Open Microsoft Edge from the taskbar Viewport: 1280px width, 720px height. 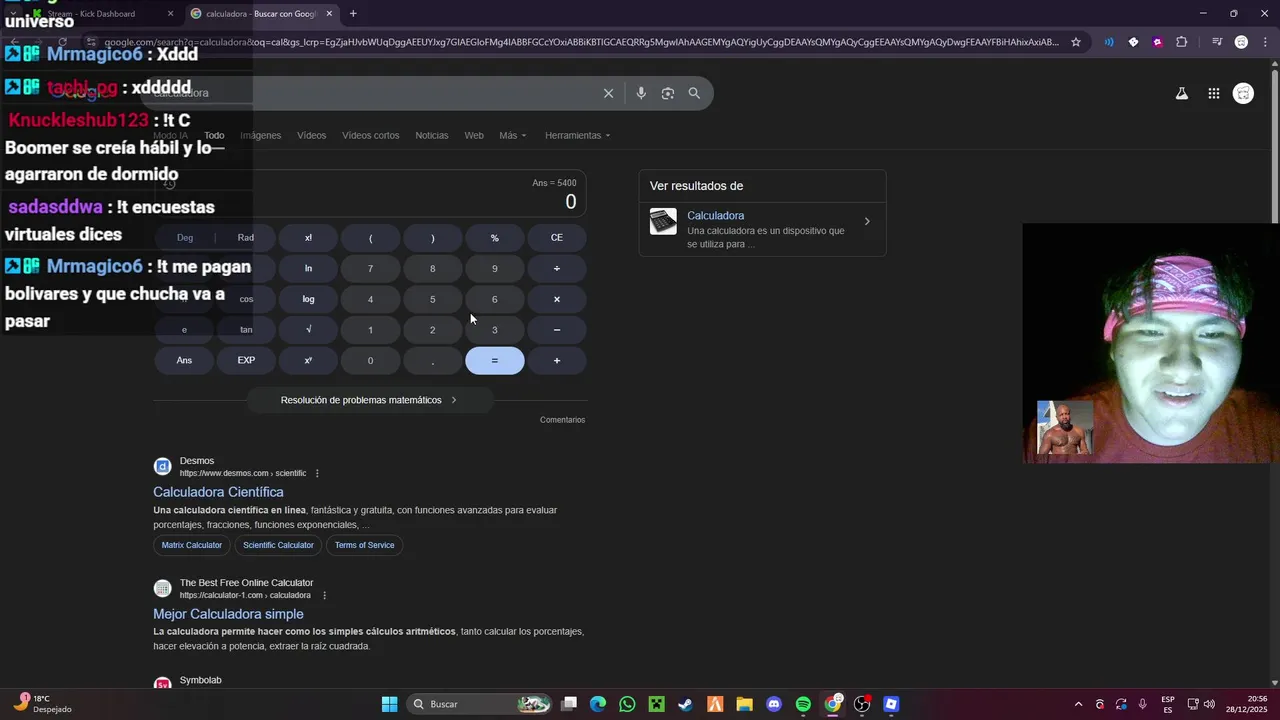click(x=598, y=704)
